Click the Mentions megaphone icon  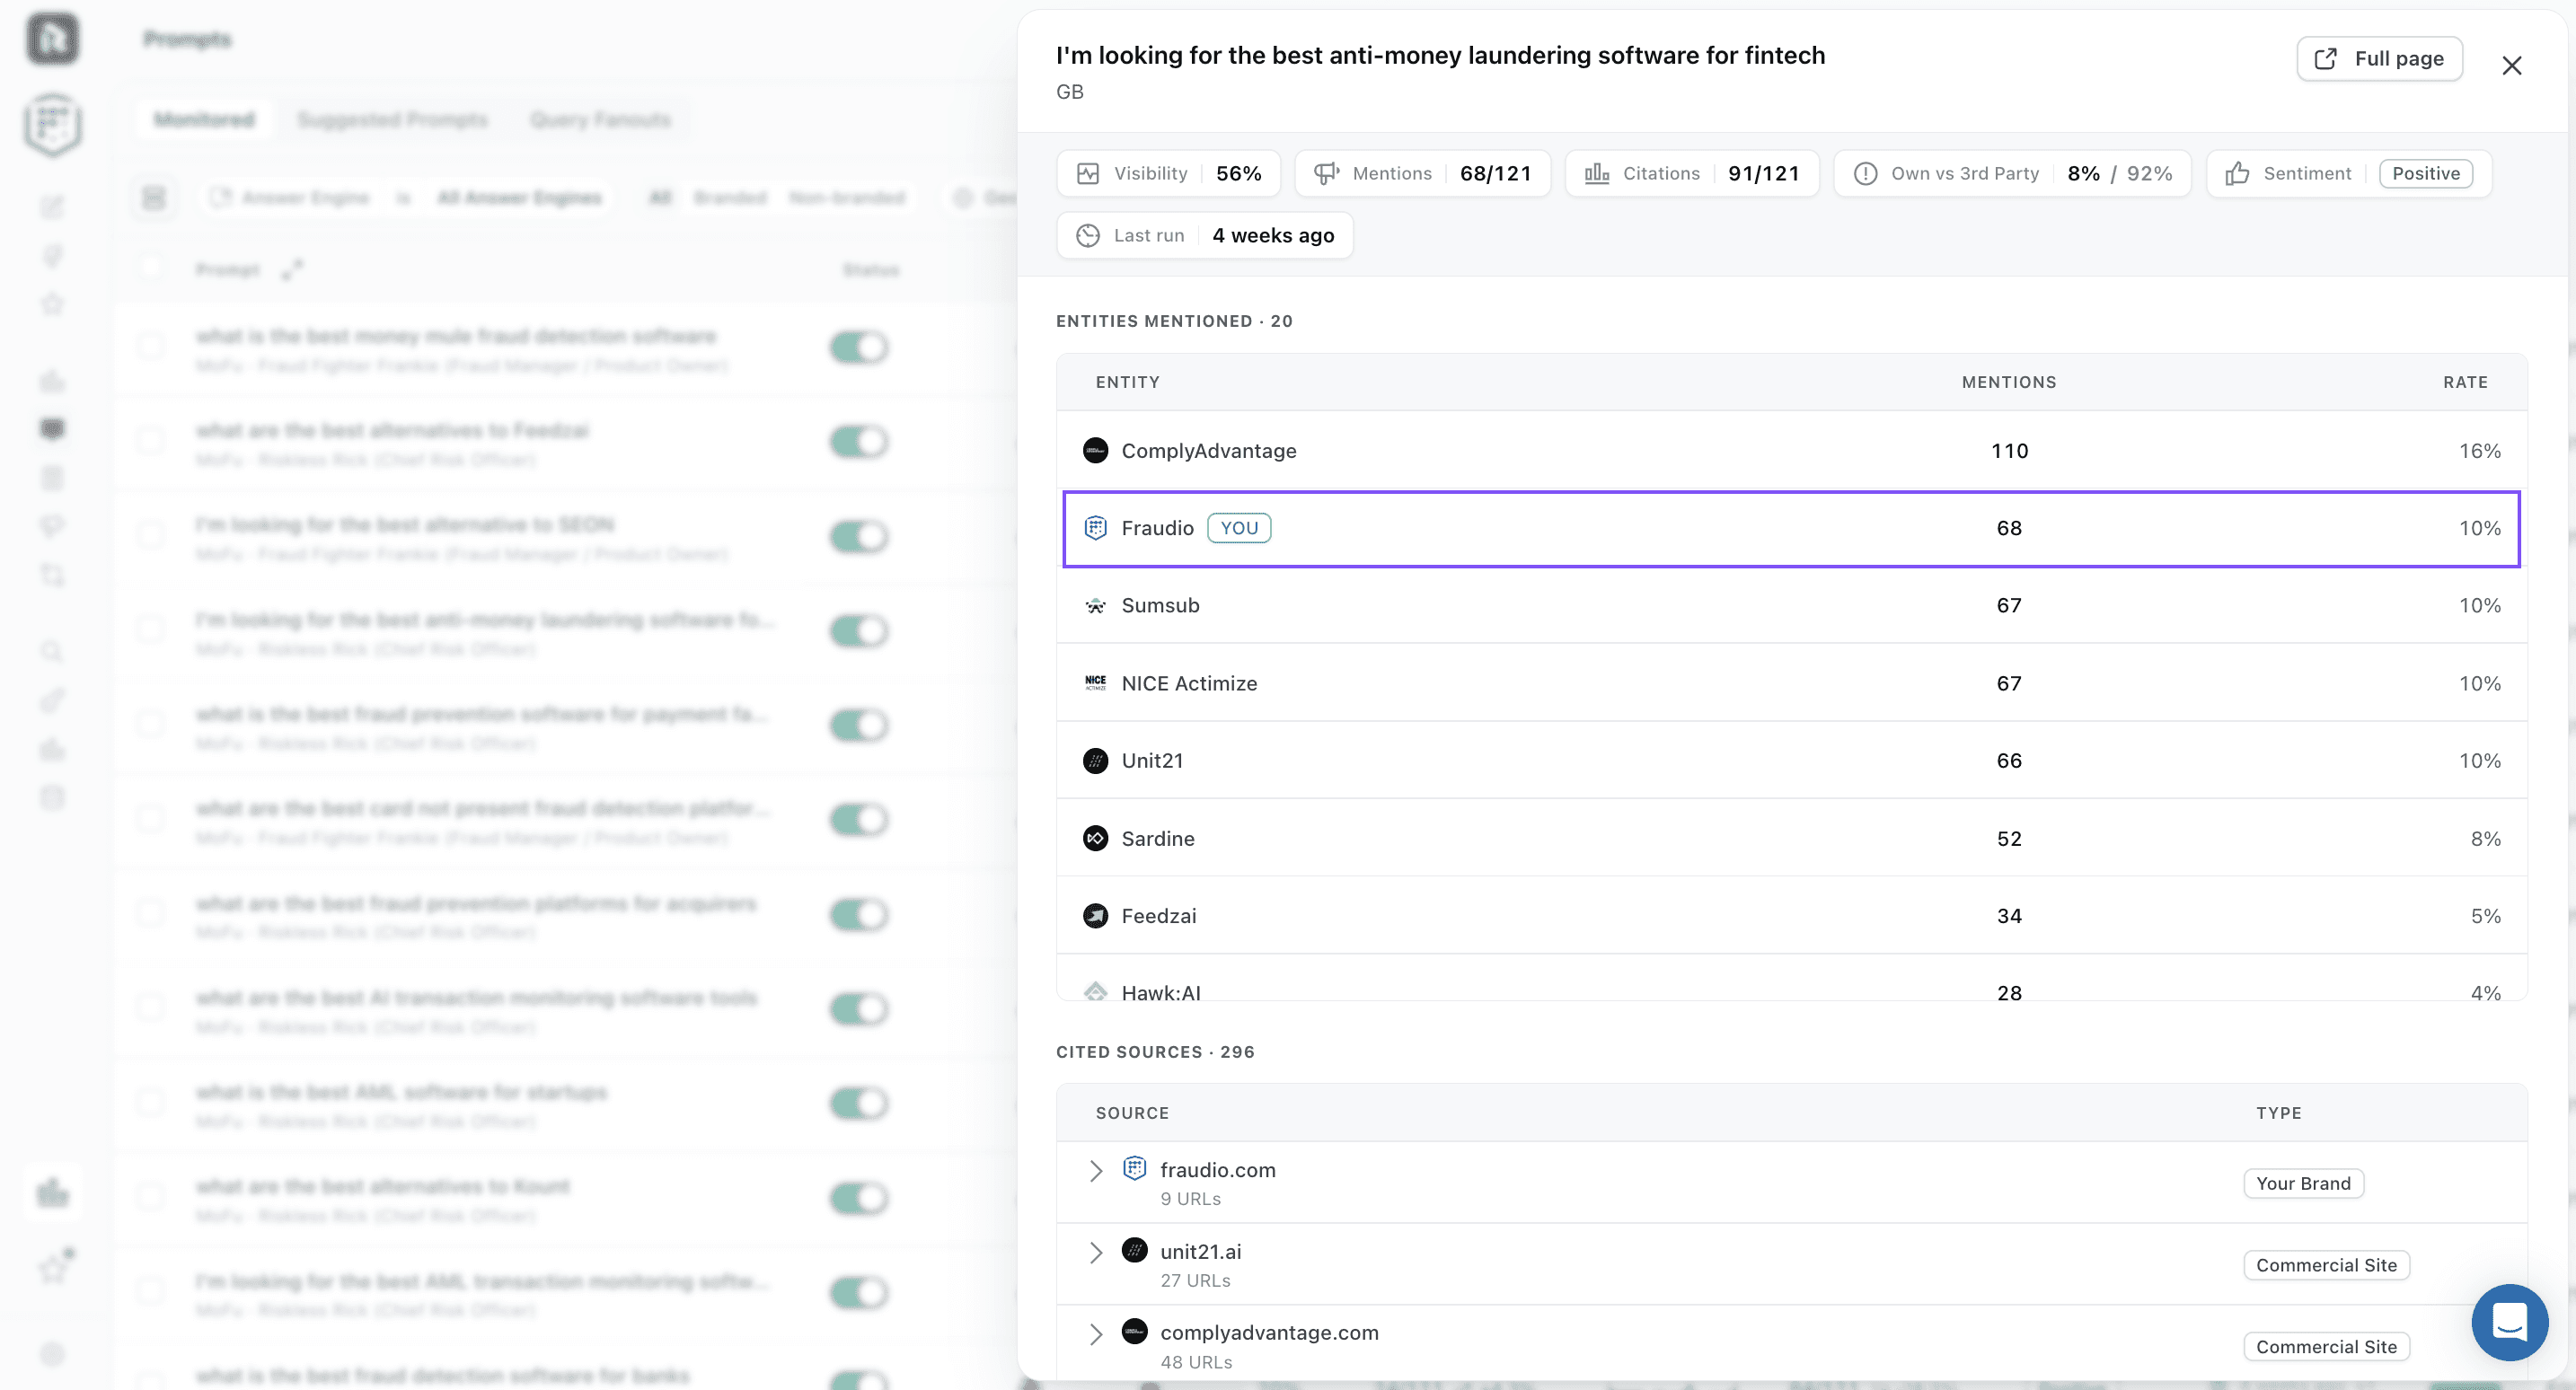click(1326, 174)
